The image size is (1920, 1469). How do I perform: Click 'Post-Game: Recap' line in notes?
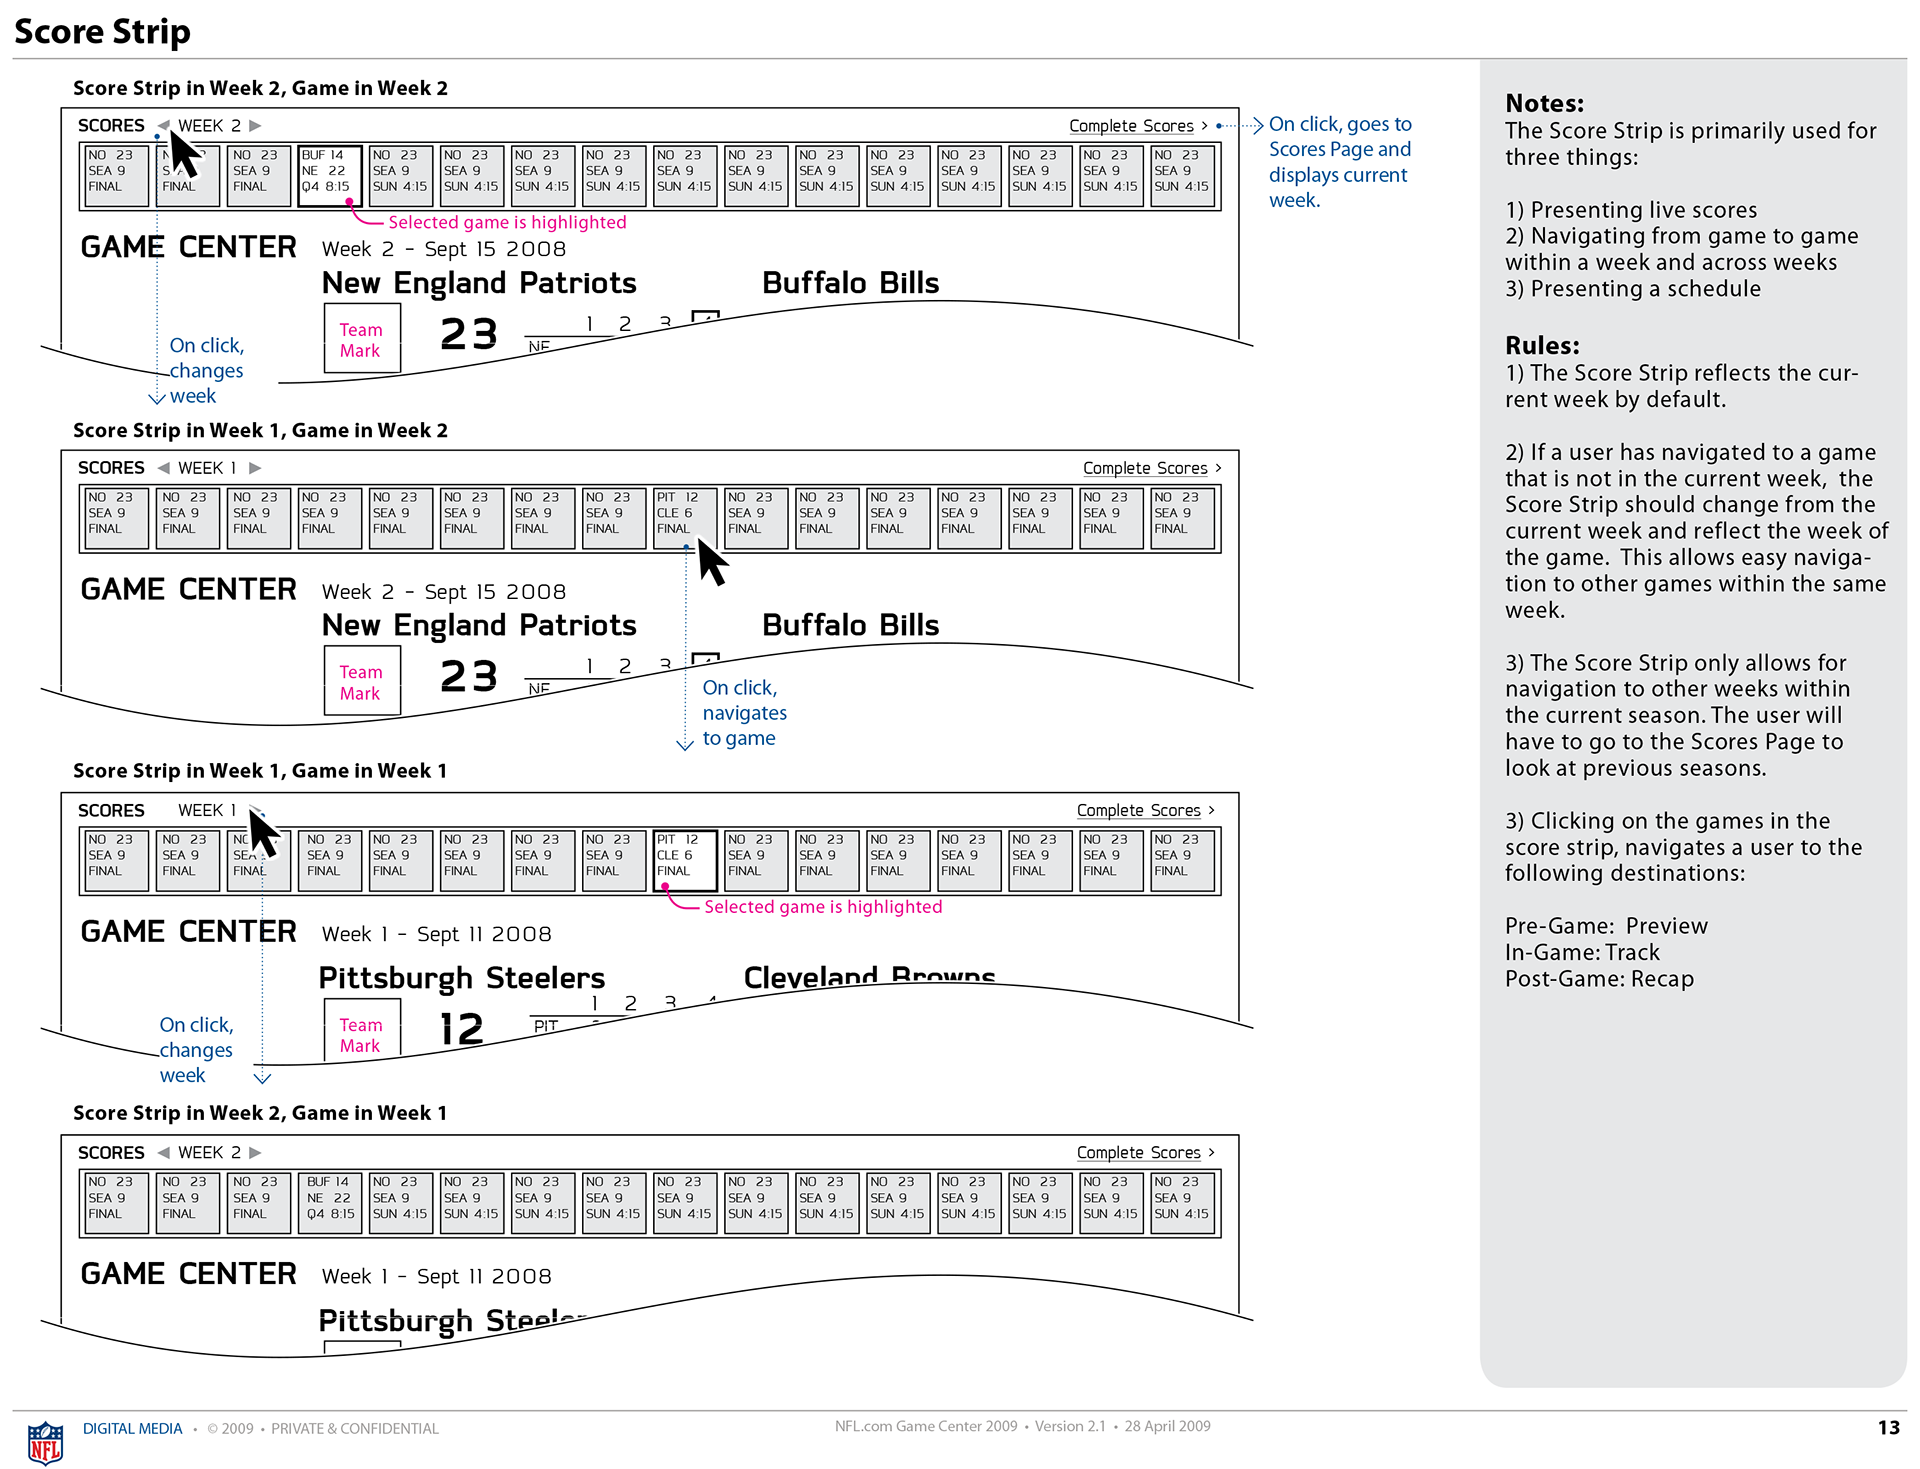[1600, 979]
